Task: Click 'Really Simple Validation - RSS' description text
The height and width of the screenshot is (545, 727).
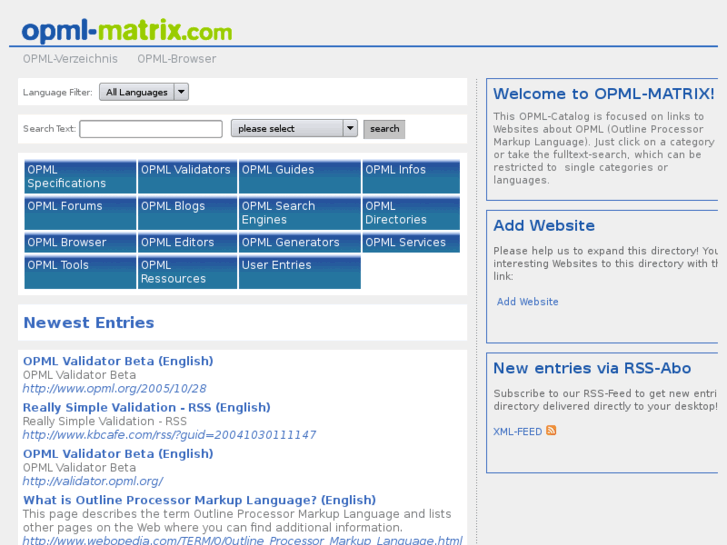Action: tap(105, 421)
